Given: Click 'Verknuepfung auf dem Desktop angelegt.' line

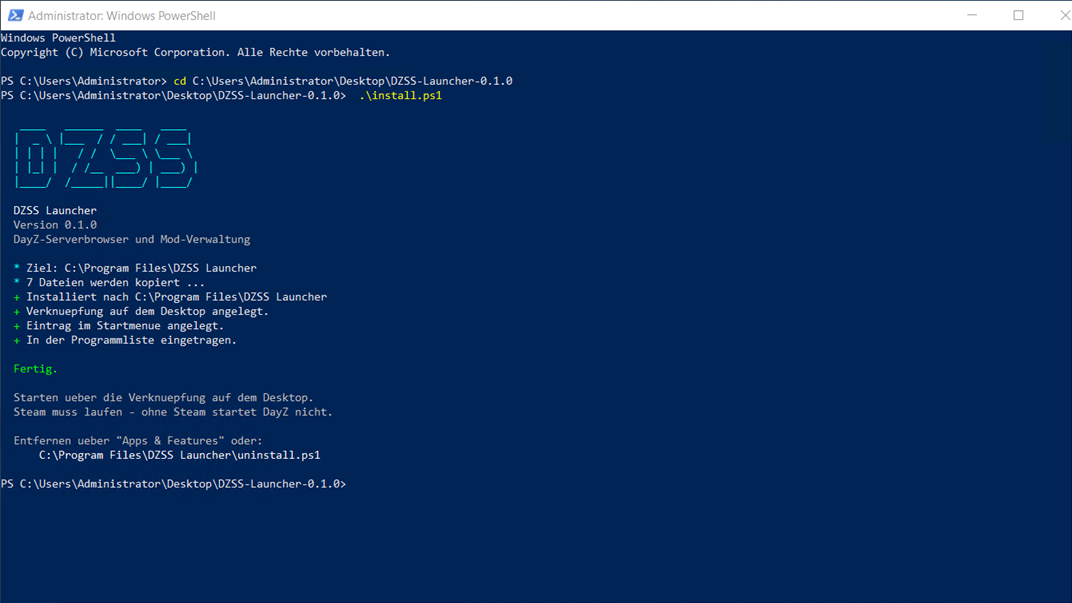Looking at the screenshot, I should coord(141,311).
